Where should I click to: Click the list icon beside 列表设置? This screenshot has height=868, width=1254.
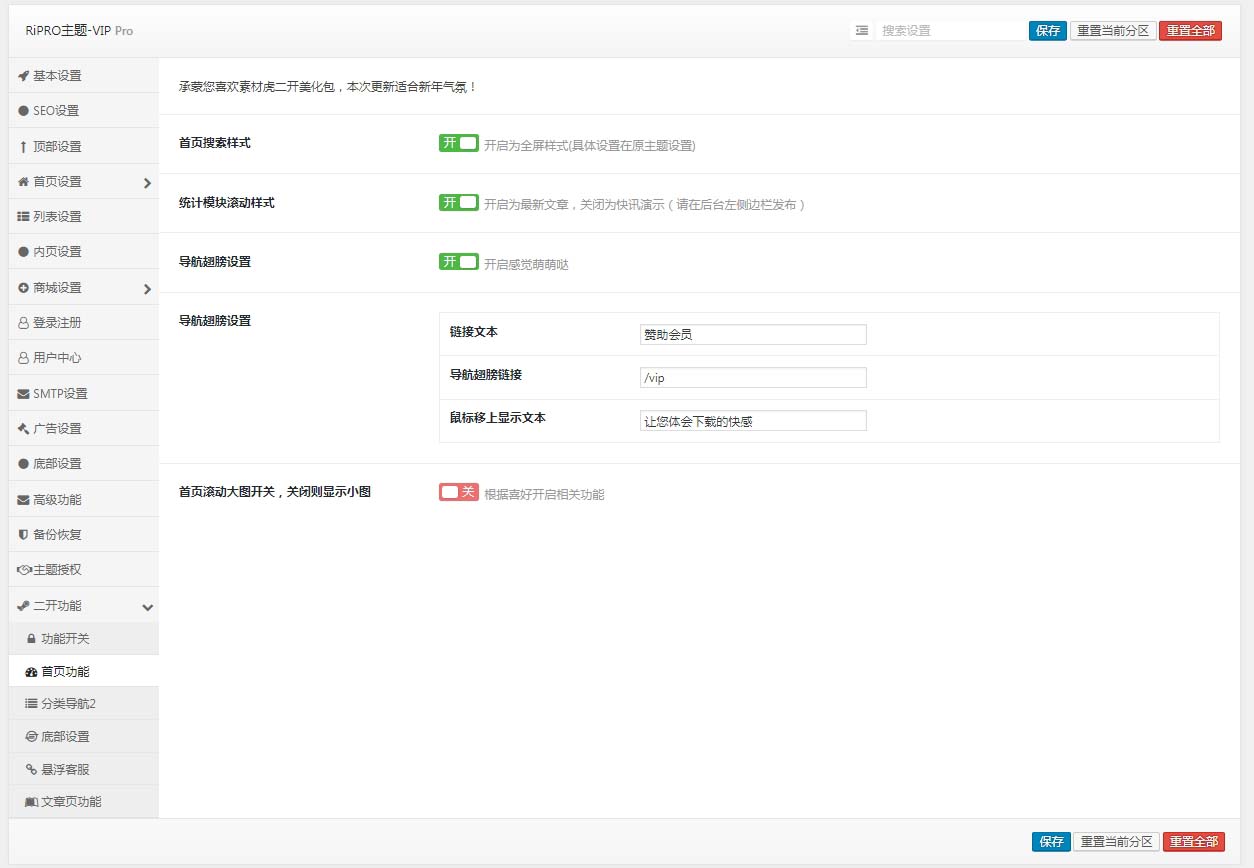click(23, 217)
